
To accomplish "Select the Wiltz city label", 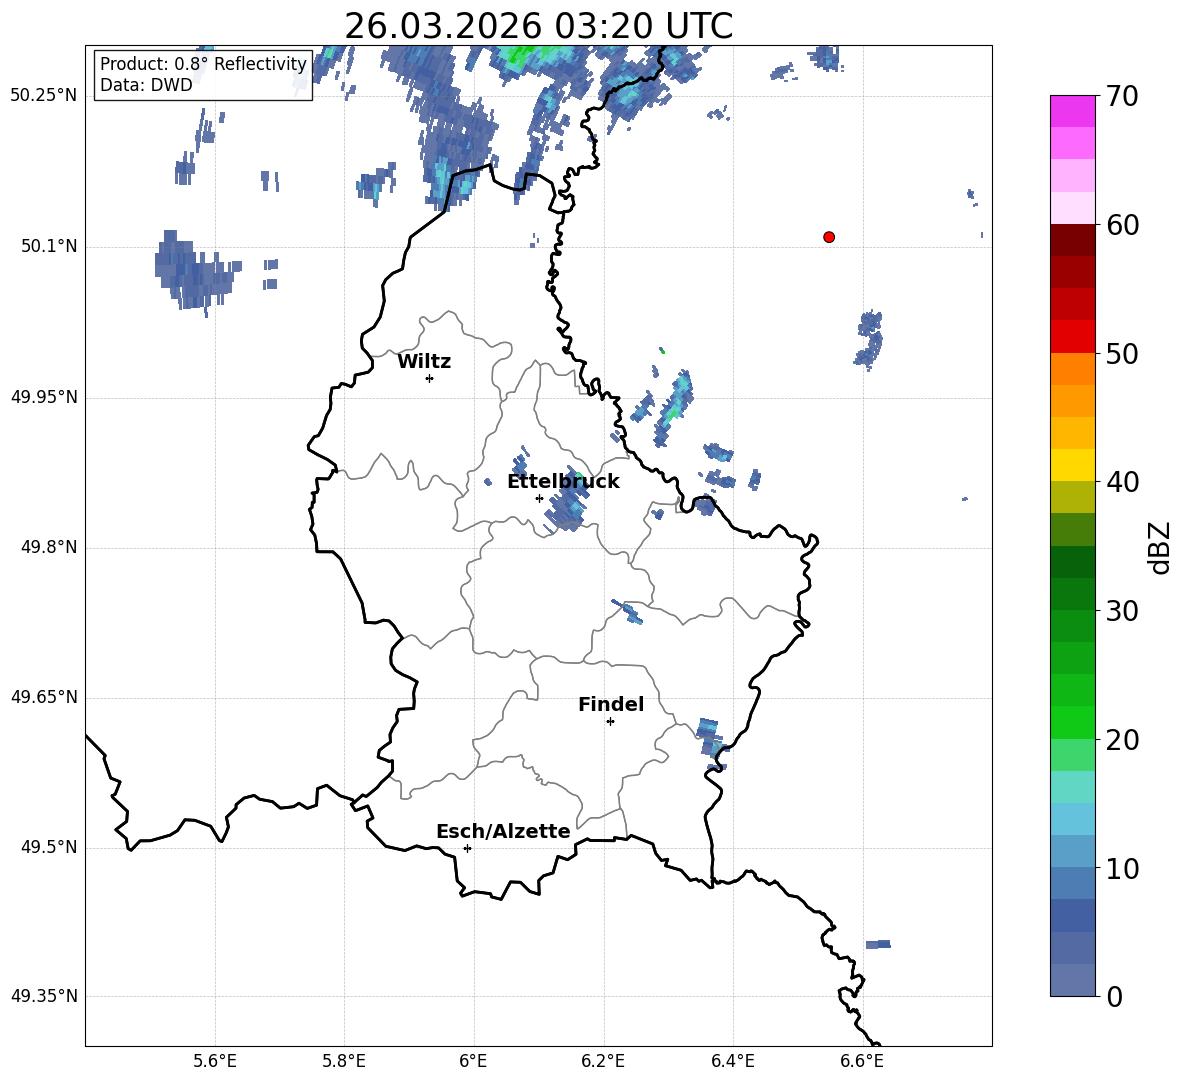I will (424, 362).
